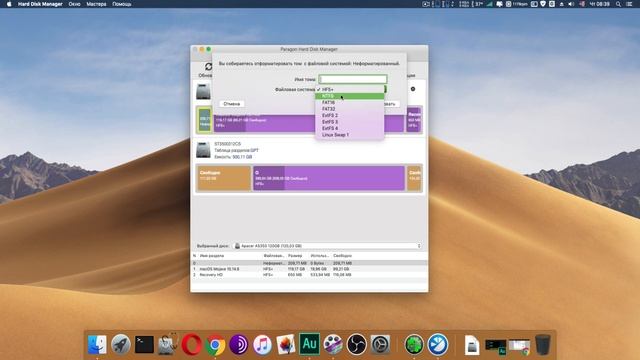Open the selected disk Apacer AS350 dropdown
The width and height of the screenshot is (640, 360).
coord(327,246)
